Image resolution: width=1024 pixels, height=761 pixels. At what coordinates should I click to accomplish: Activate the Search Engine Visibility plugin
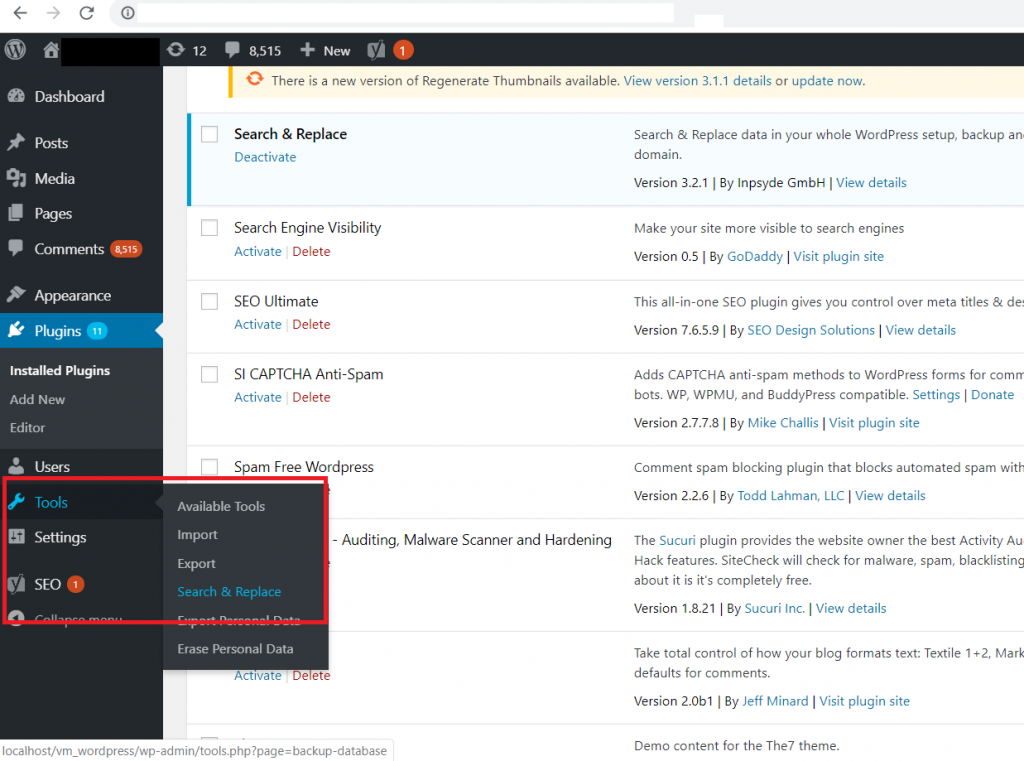pyautogui.click(x=258, y=251)
